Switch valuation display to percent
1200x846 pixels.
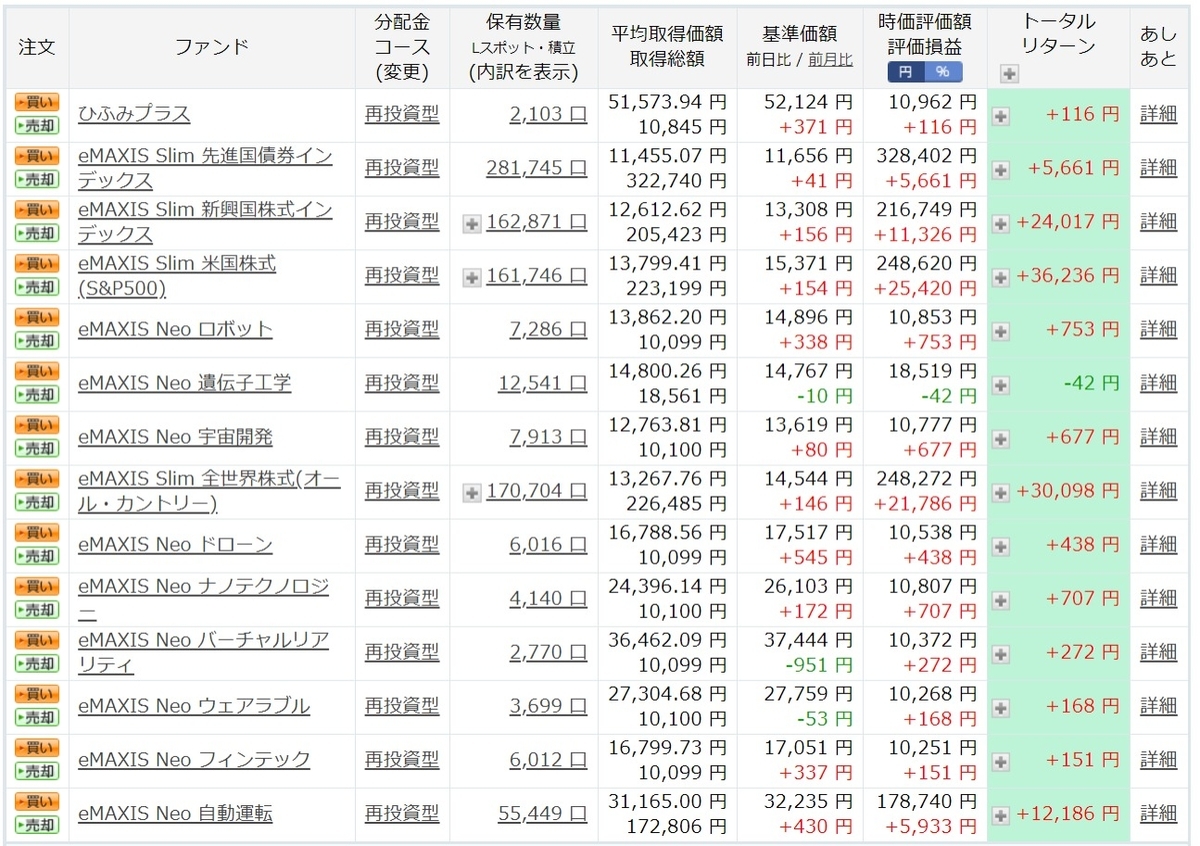[943, 72]
